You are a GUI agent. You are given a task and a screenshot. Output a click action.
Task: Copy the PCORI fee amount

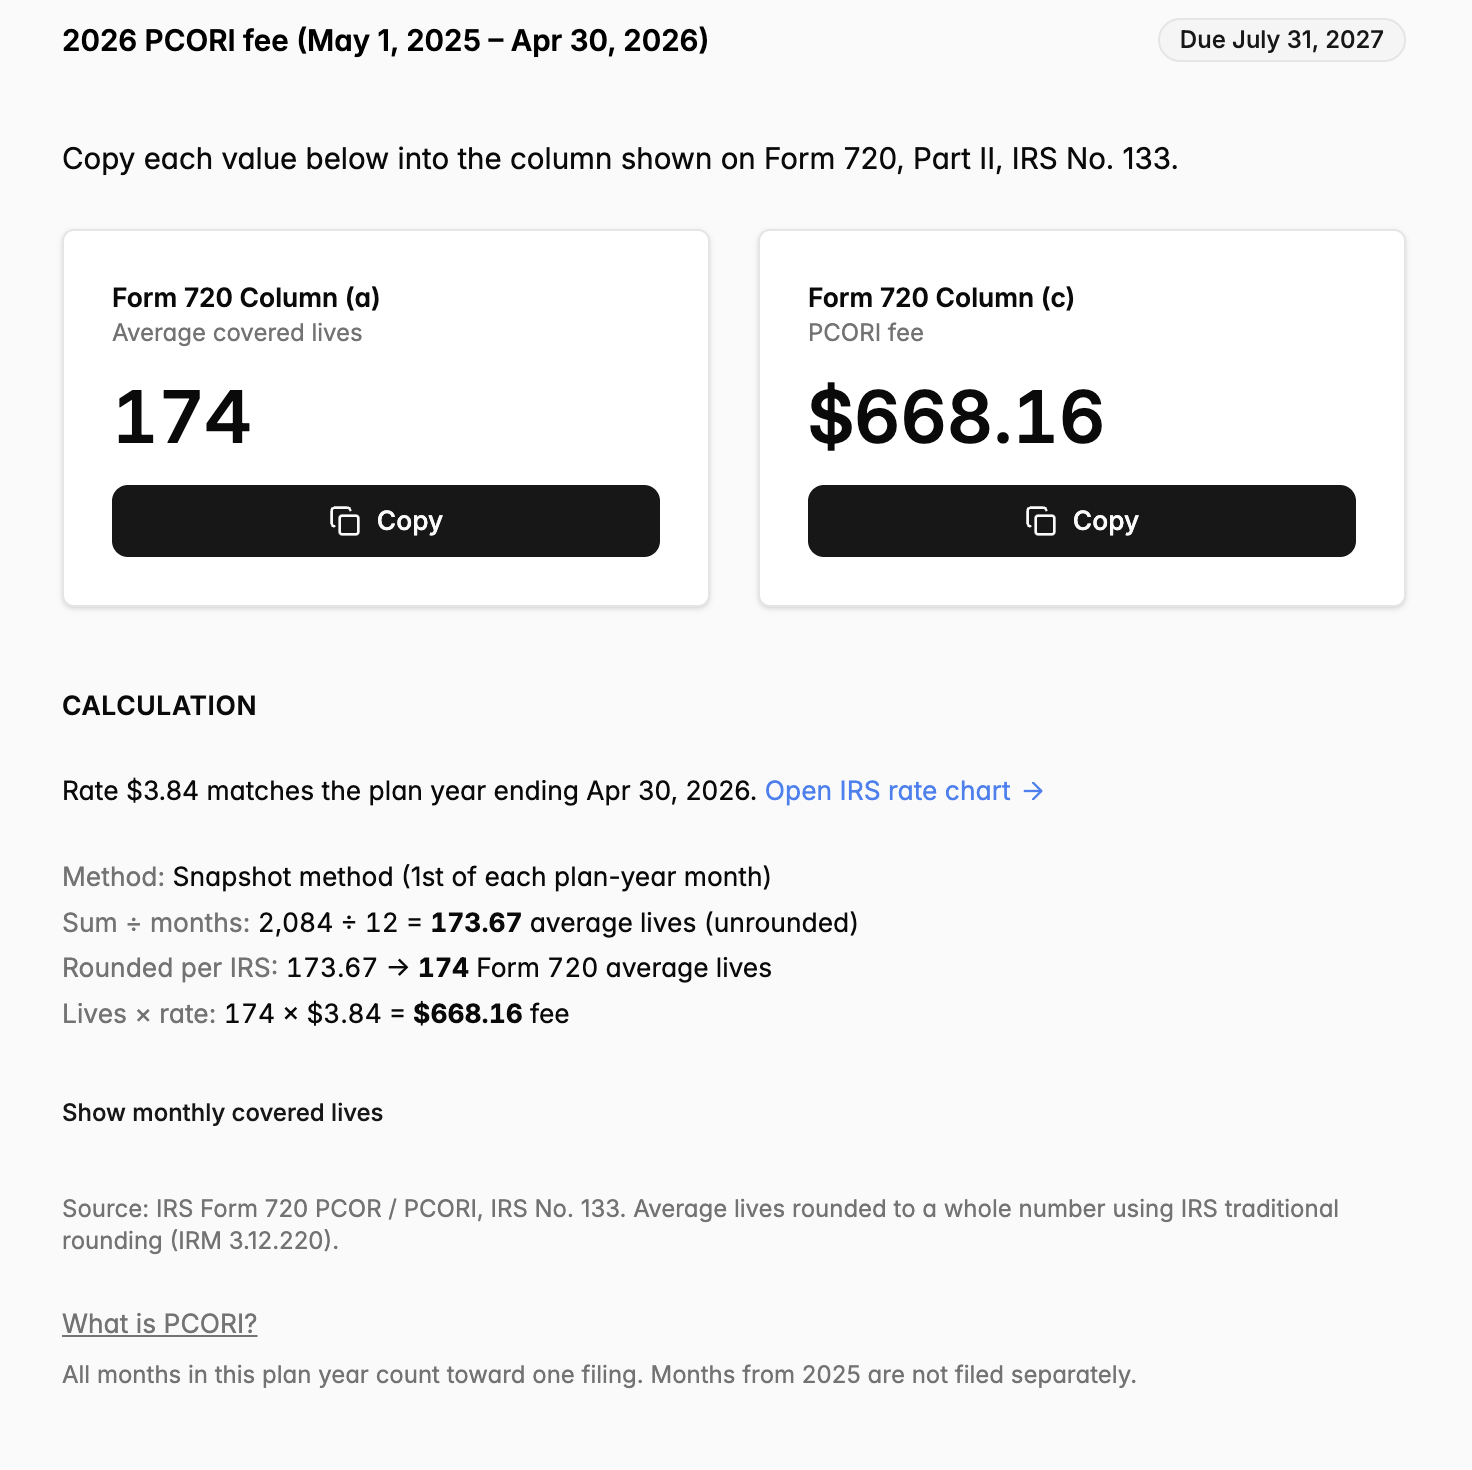click(1082, 521)
